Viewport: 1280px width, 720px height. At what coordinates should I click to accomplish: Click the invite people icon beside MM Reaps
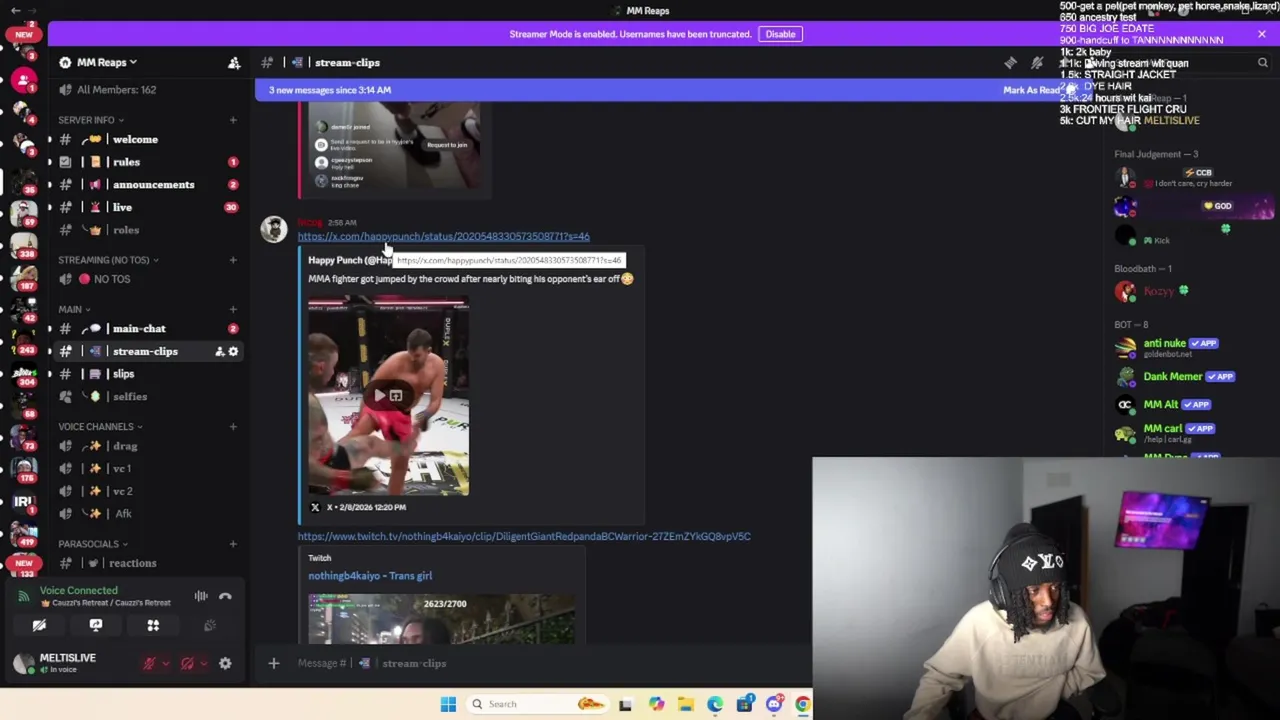(x=234, y=62)
